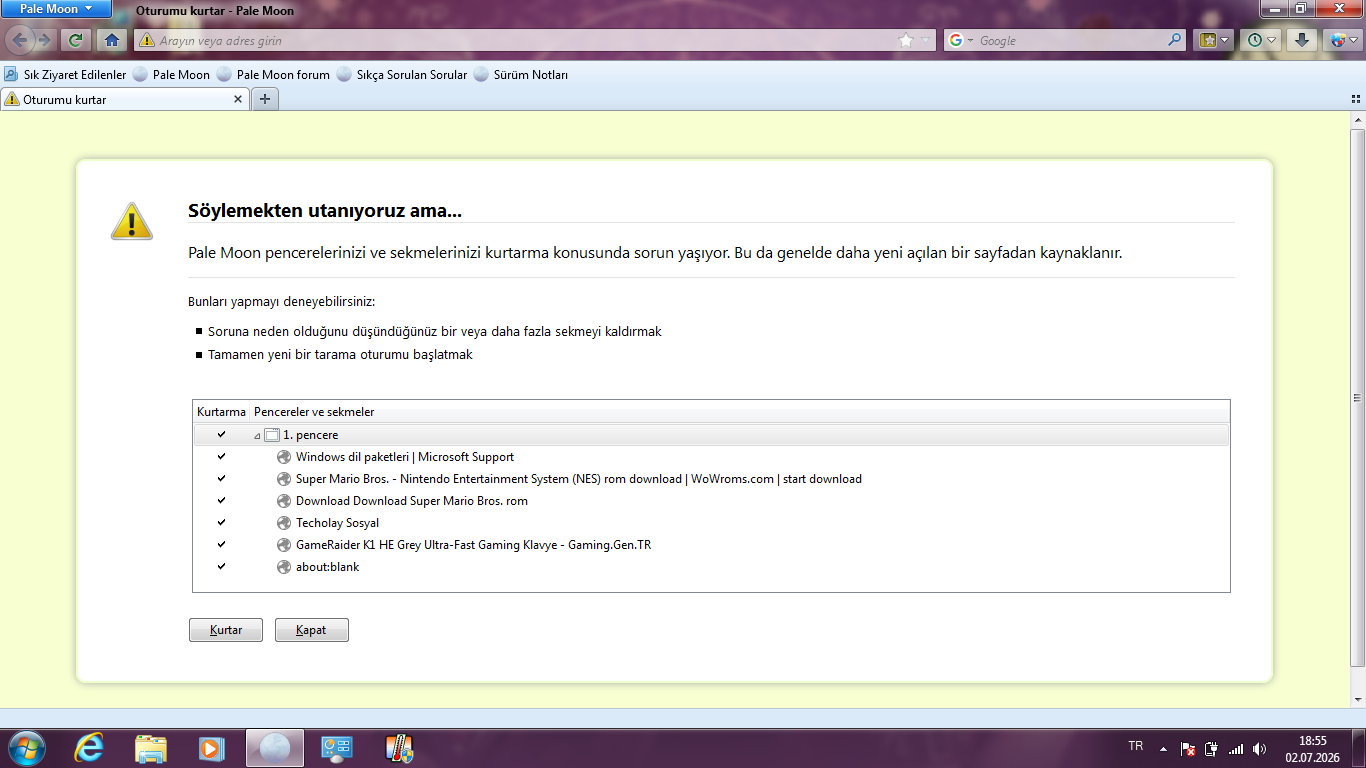Select the 'about:blank' row
The image size is (1366, 768).
click(x=711, y=567)
